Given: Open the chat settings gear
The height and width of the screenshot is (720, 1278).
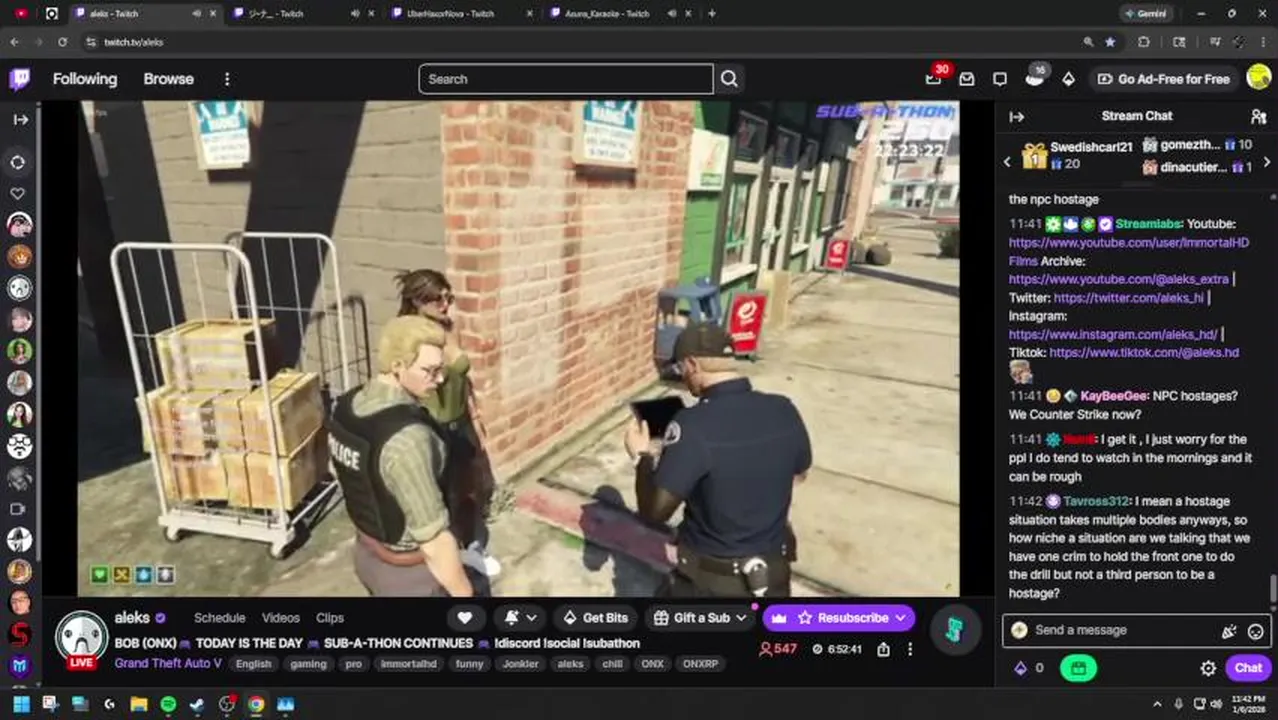Looking at the screenshot, I should (x=1208, y=668).
